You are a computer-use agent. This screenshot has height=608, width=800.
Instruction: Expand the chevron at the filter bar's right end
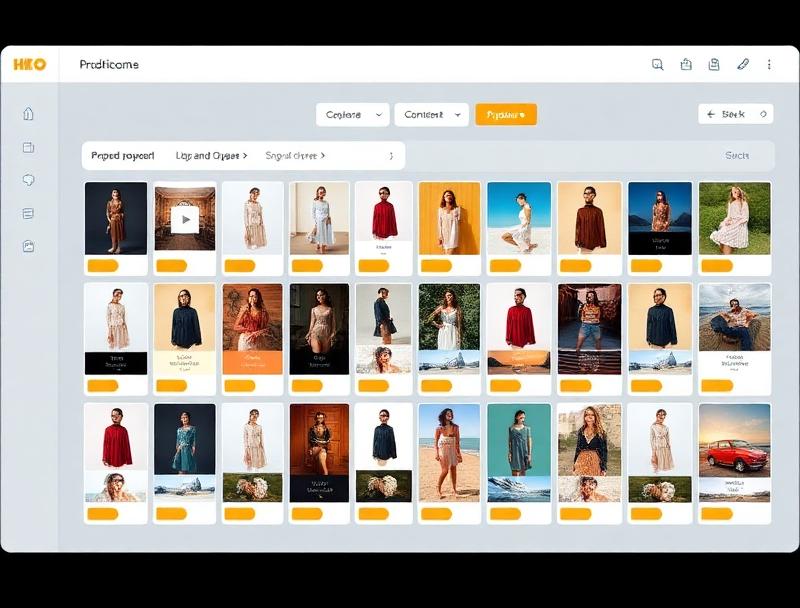391,156
